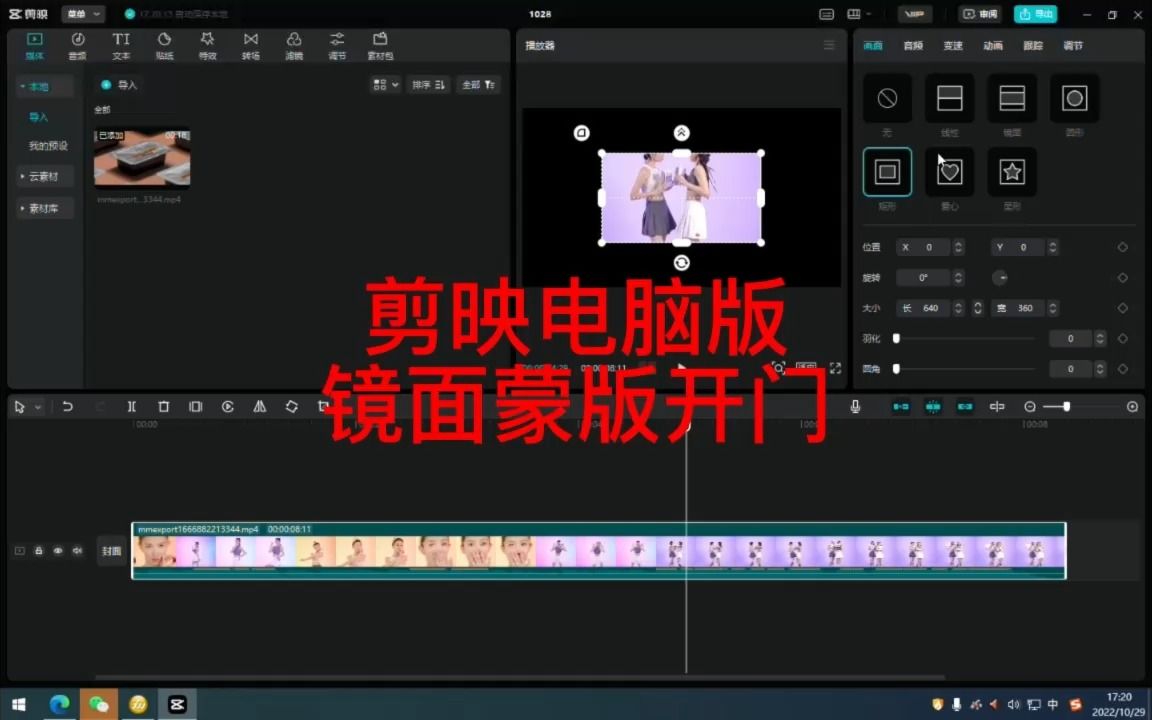1152x720 pixels.
Task: Toggle the track lock on the video track
Action: pyautogui.click(x=38, y=551)
